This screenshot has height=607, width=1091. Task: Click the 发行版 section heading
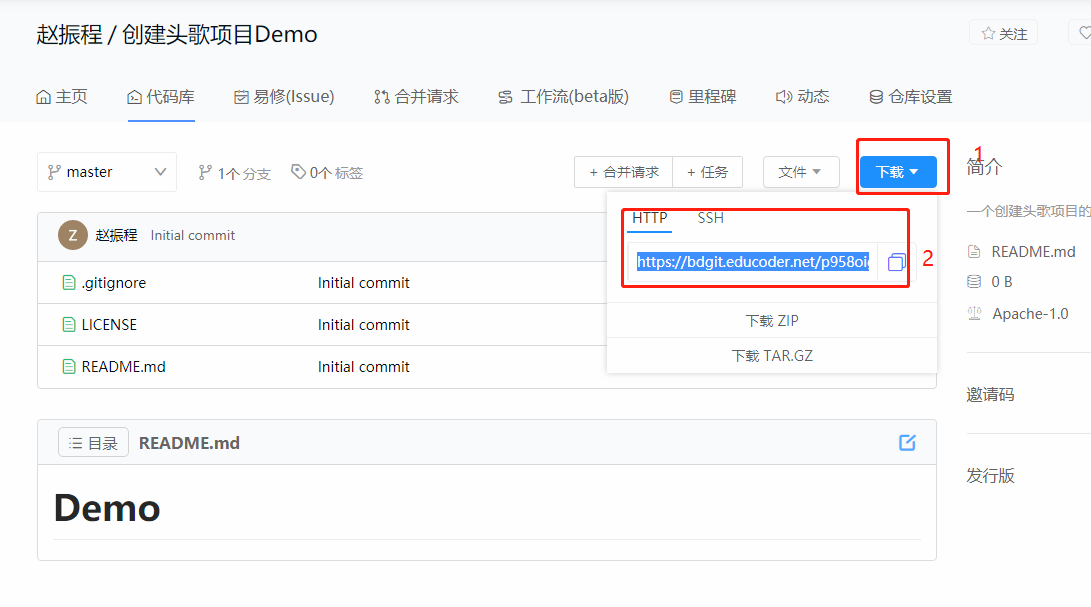pos(990,475)
